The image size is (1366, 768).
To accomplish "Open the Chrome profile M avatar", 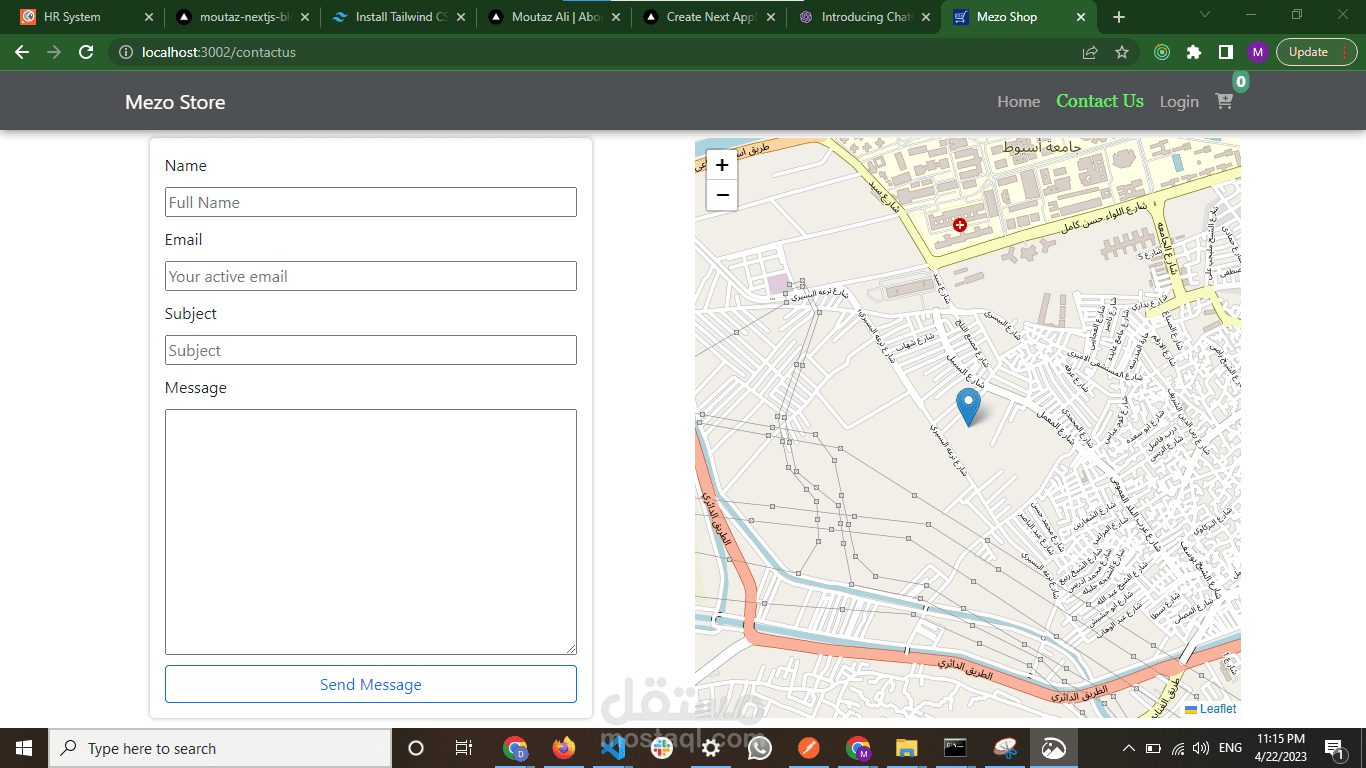I will pyautogui.click(x=1258, y=52).
